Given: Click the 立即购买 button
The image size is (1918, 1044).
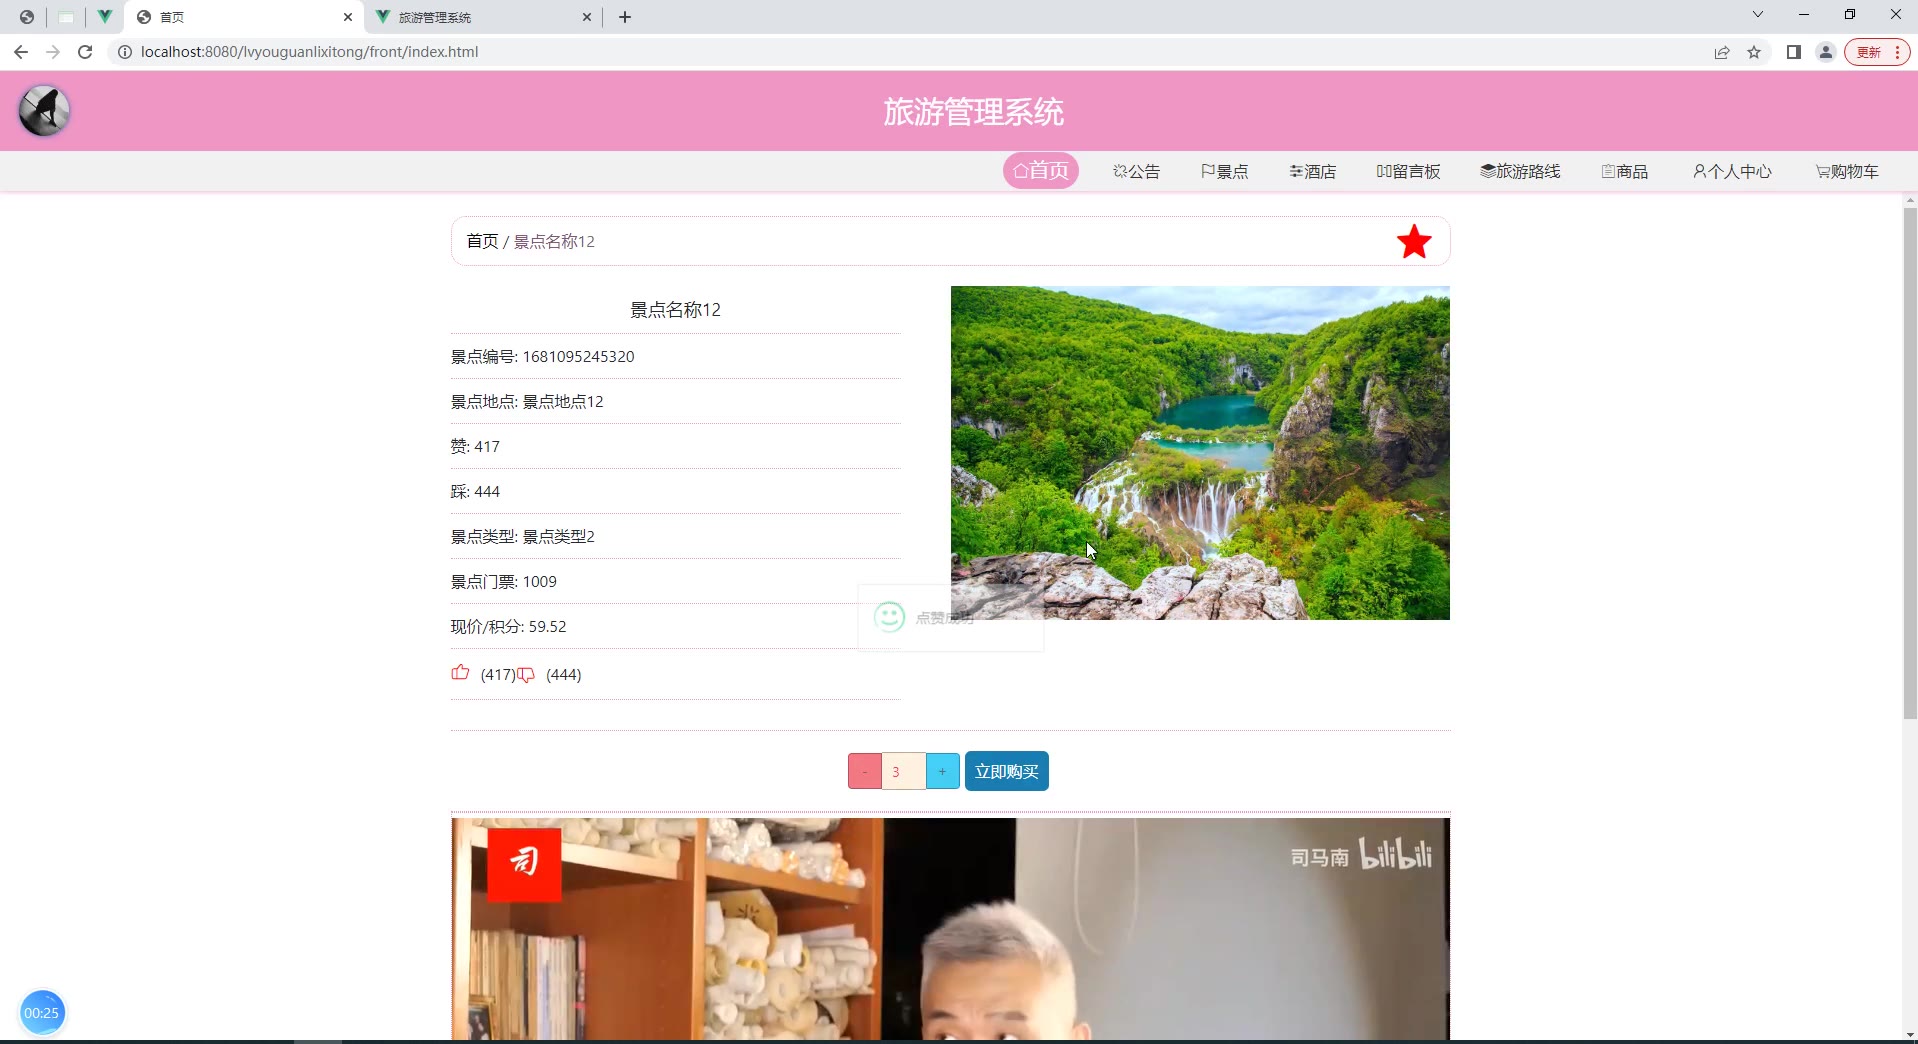Looking at the screenshot, I should tap(1007, 771).
